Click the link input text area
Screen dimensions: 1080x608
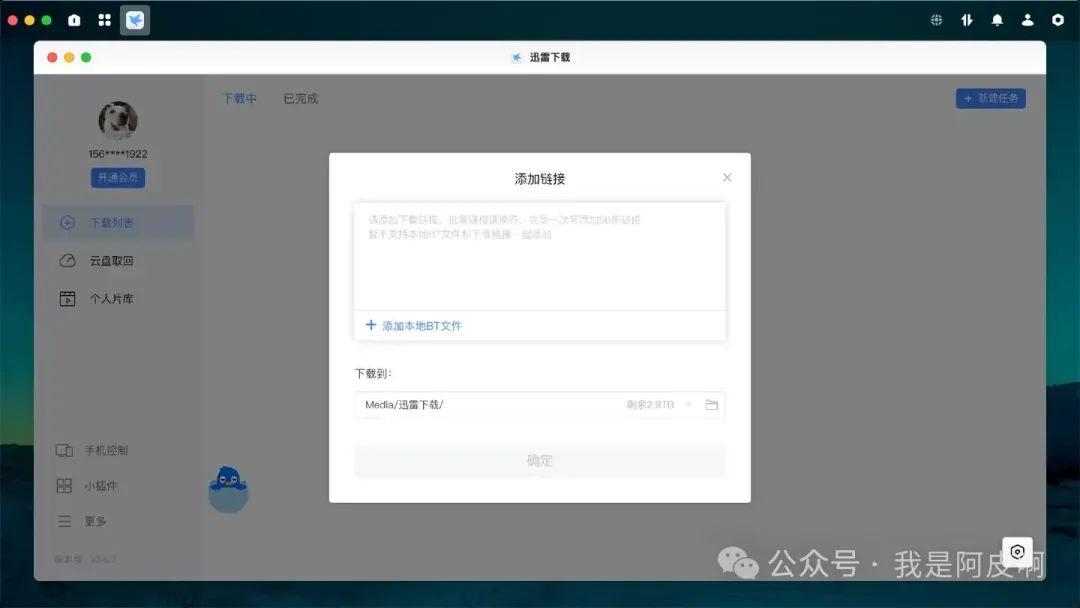539,256
